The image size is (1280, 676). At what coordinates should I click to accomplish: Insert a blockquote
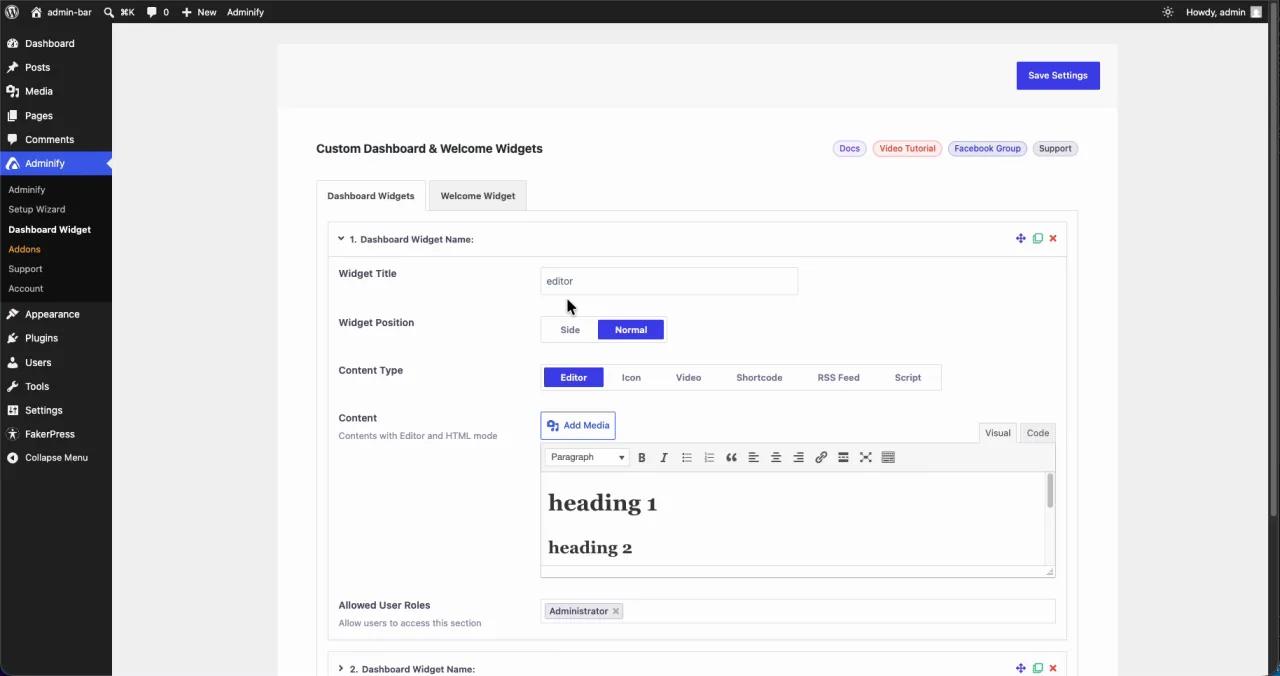coord(731,457)
